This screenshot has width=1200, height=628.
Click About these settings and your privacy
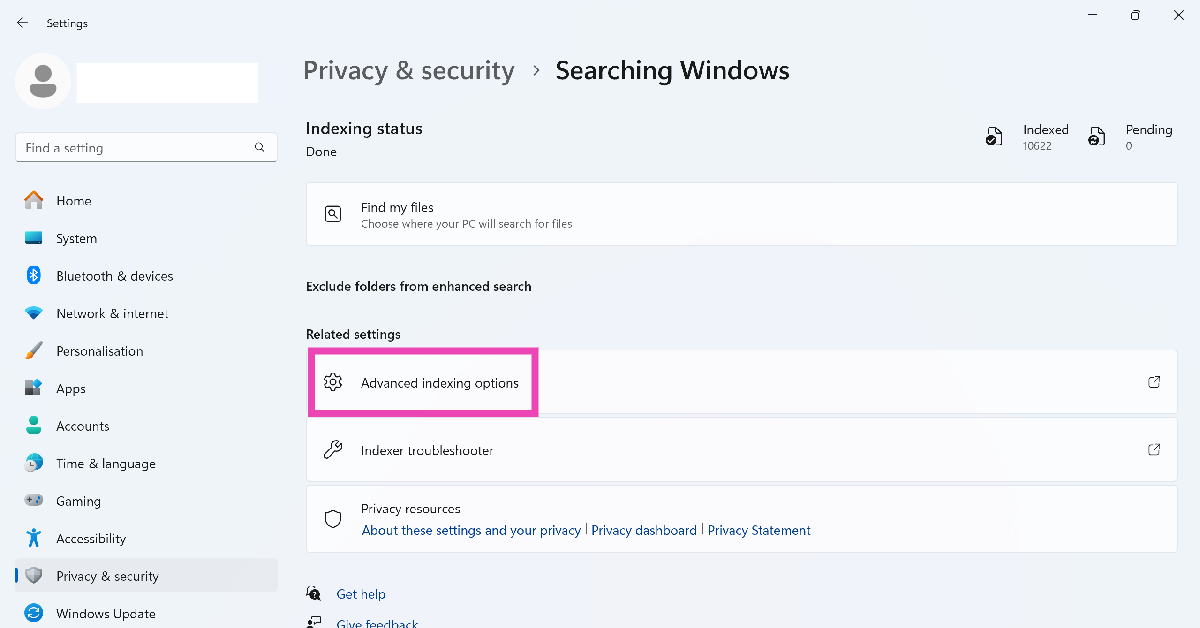tap(471, 531)
